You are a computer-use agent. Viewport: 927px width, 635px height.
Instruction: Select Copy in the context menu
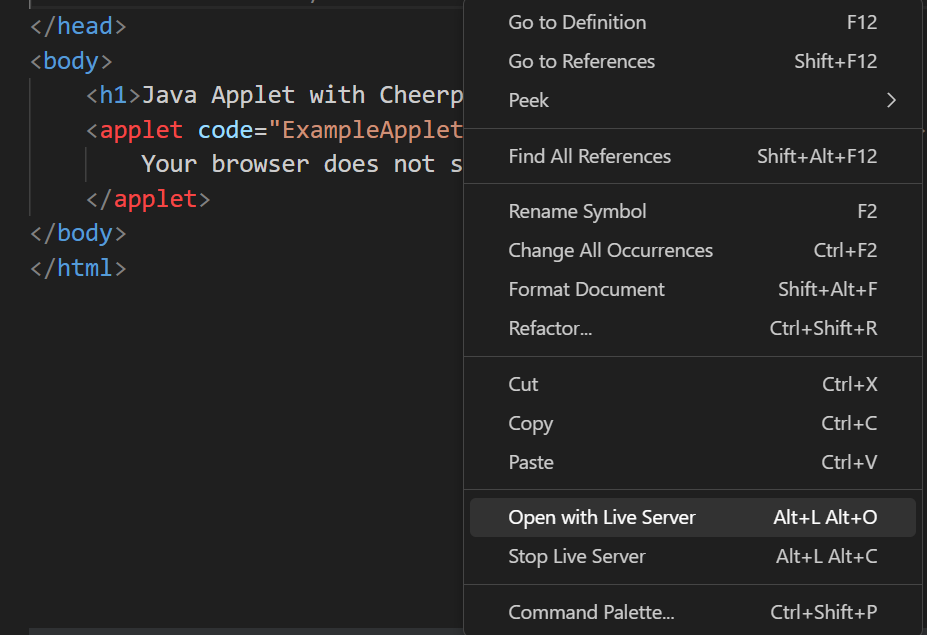click(x=692, y=424)
